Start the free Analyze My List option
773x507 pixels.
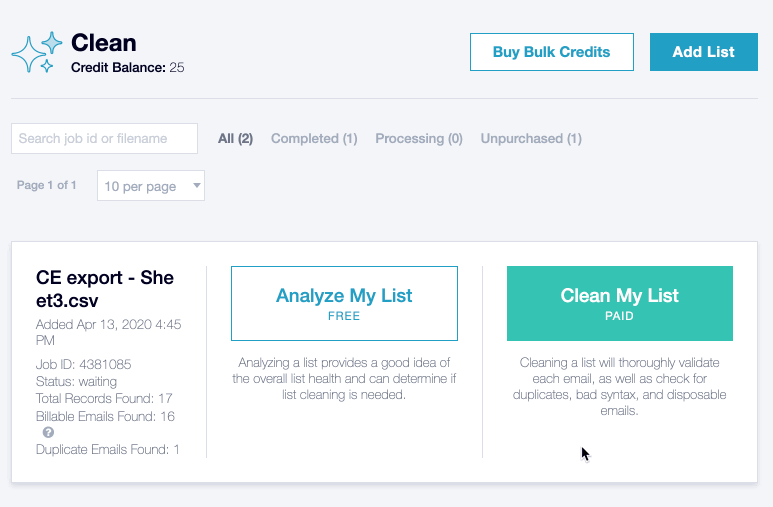pyautogui.click(x=344, y=303)
